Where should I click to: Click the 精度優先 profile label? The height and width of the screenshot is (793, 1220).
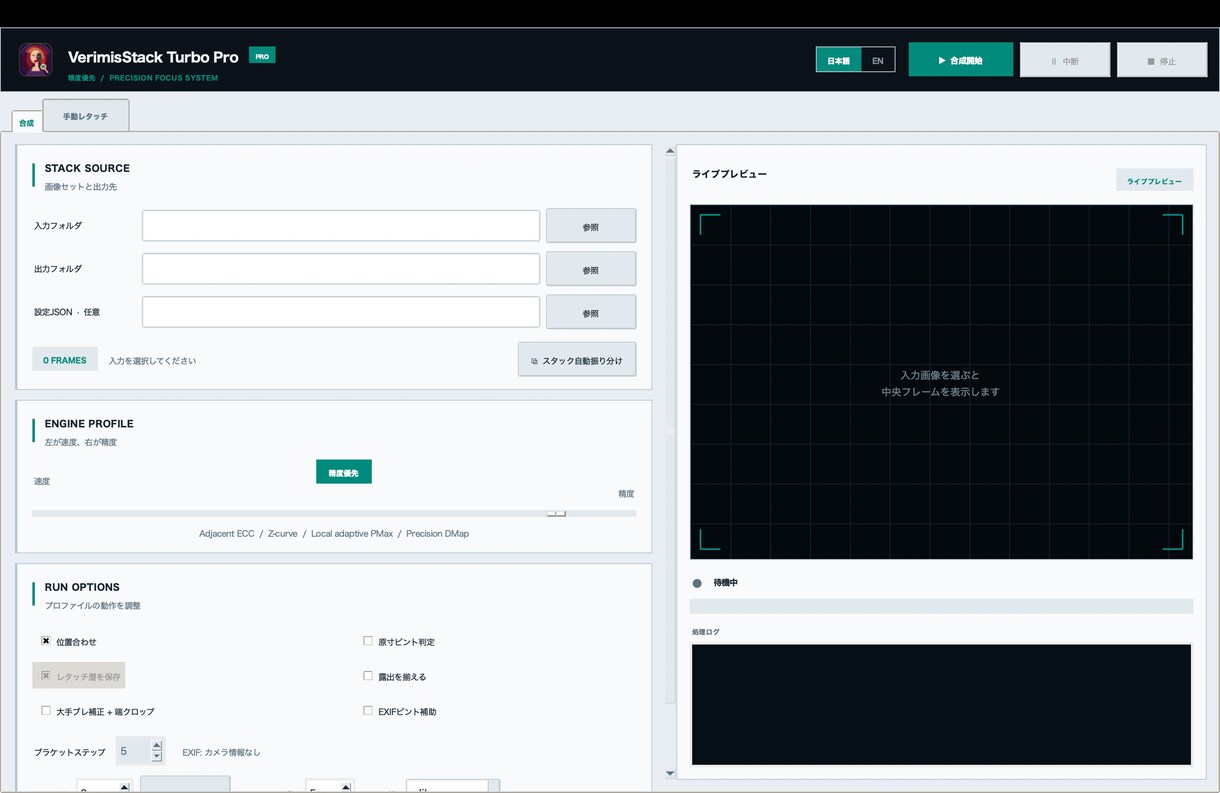344,472
